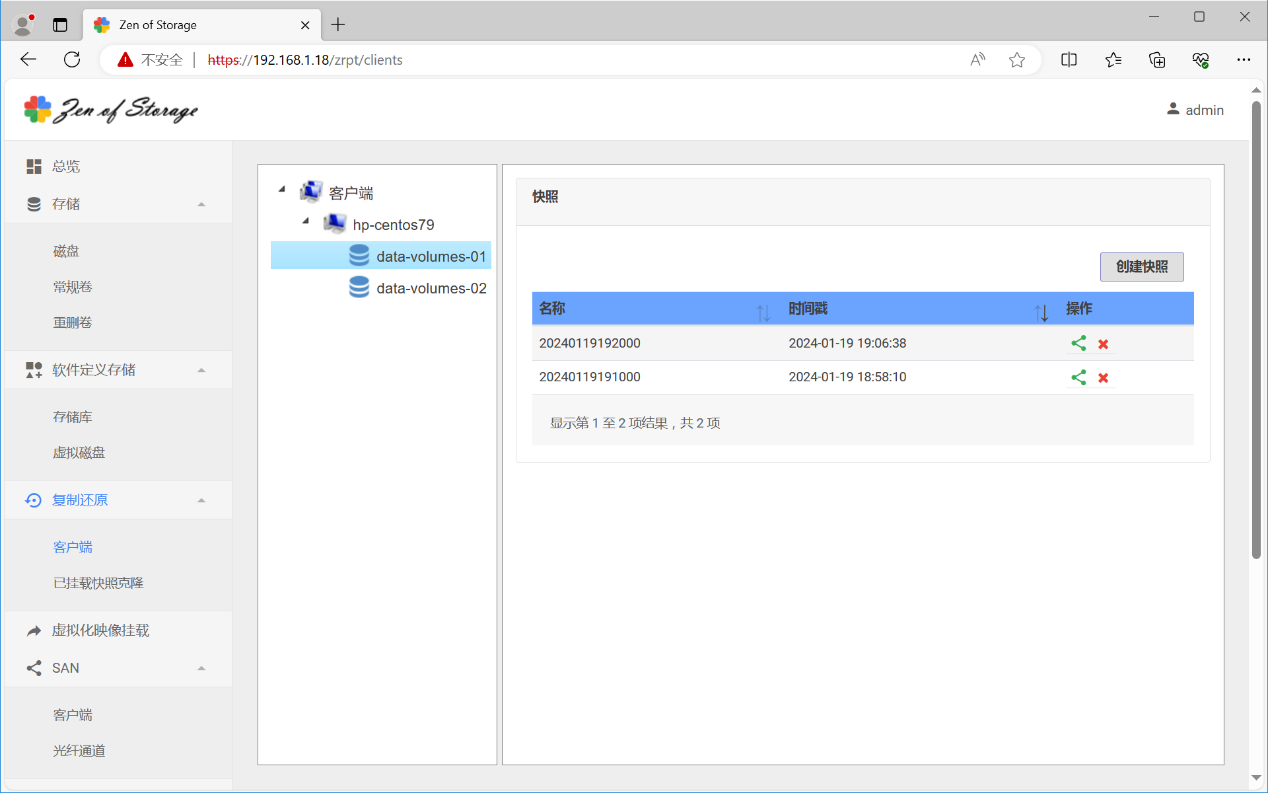Select data-volumes-02 volume in tree
This screenshot has height=793, width=1268.
[430, 288]
